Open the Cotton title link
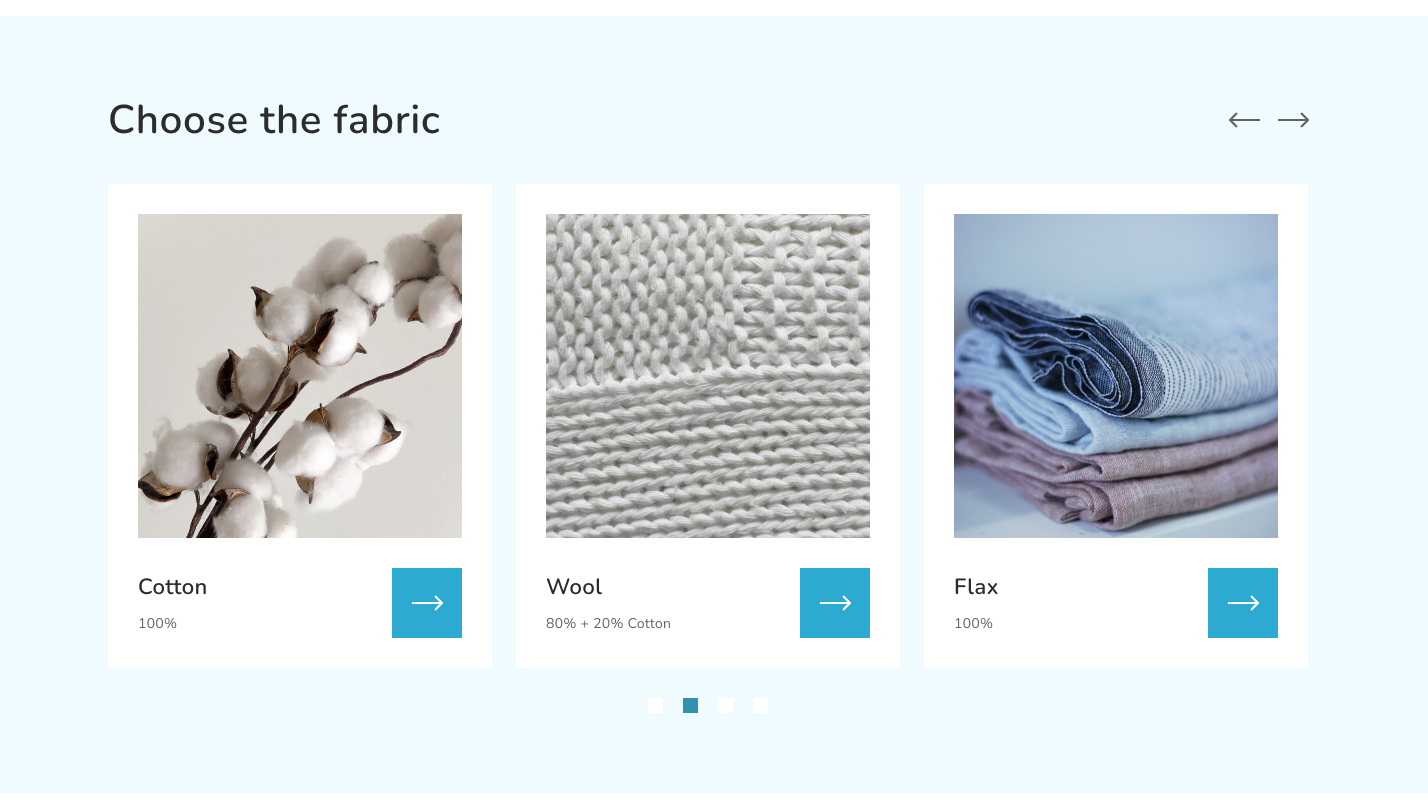Viewport: 1428px width, 810px height. pyautogui.click(x=172, y=587)
